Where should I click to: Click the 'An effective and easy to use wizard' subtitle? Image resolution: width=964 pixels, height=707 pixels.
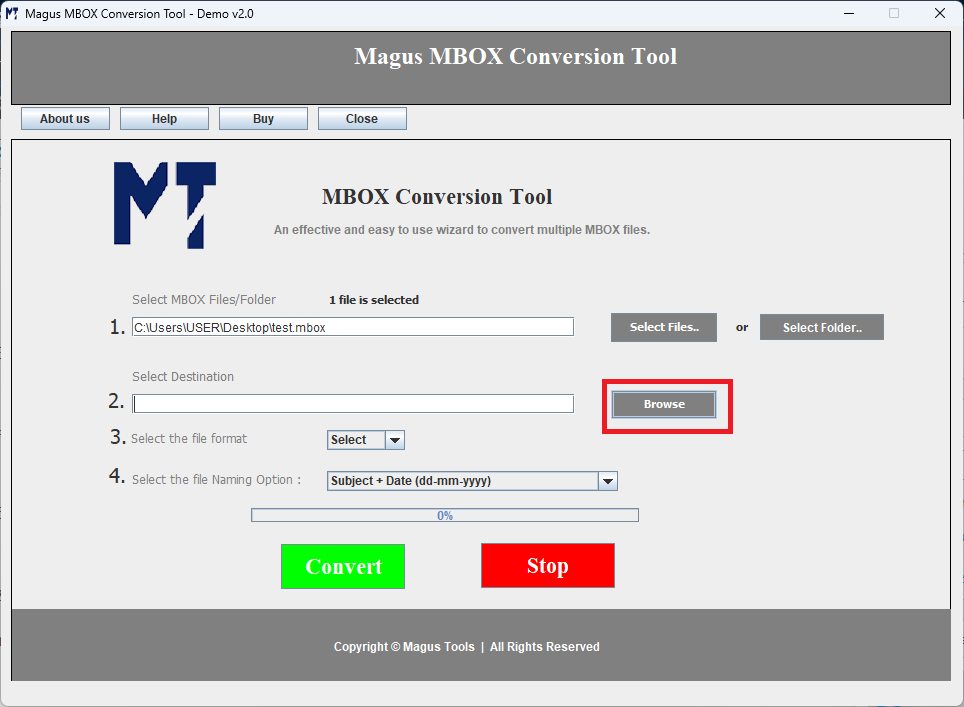462,230
